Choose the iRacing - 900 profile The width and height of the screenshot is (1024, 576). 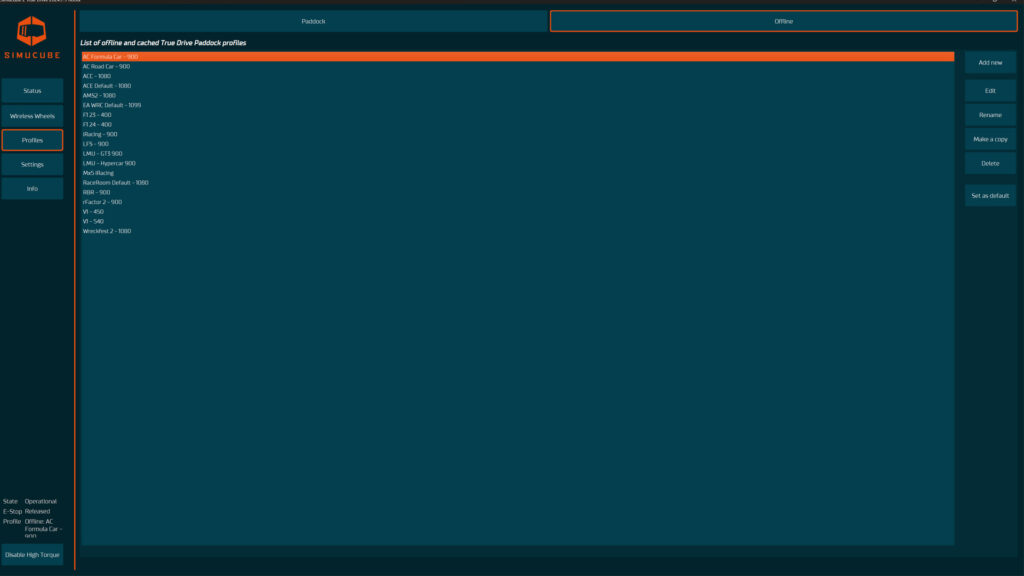point(100,134)
